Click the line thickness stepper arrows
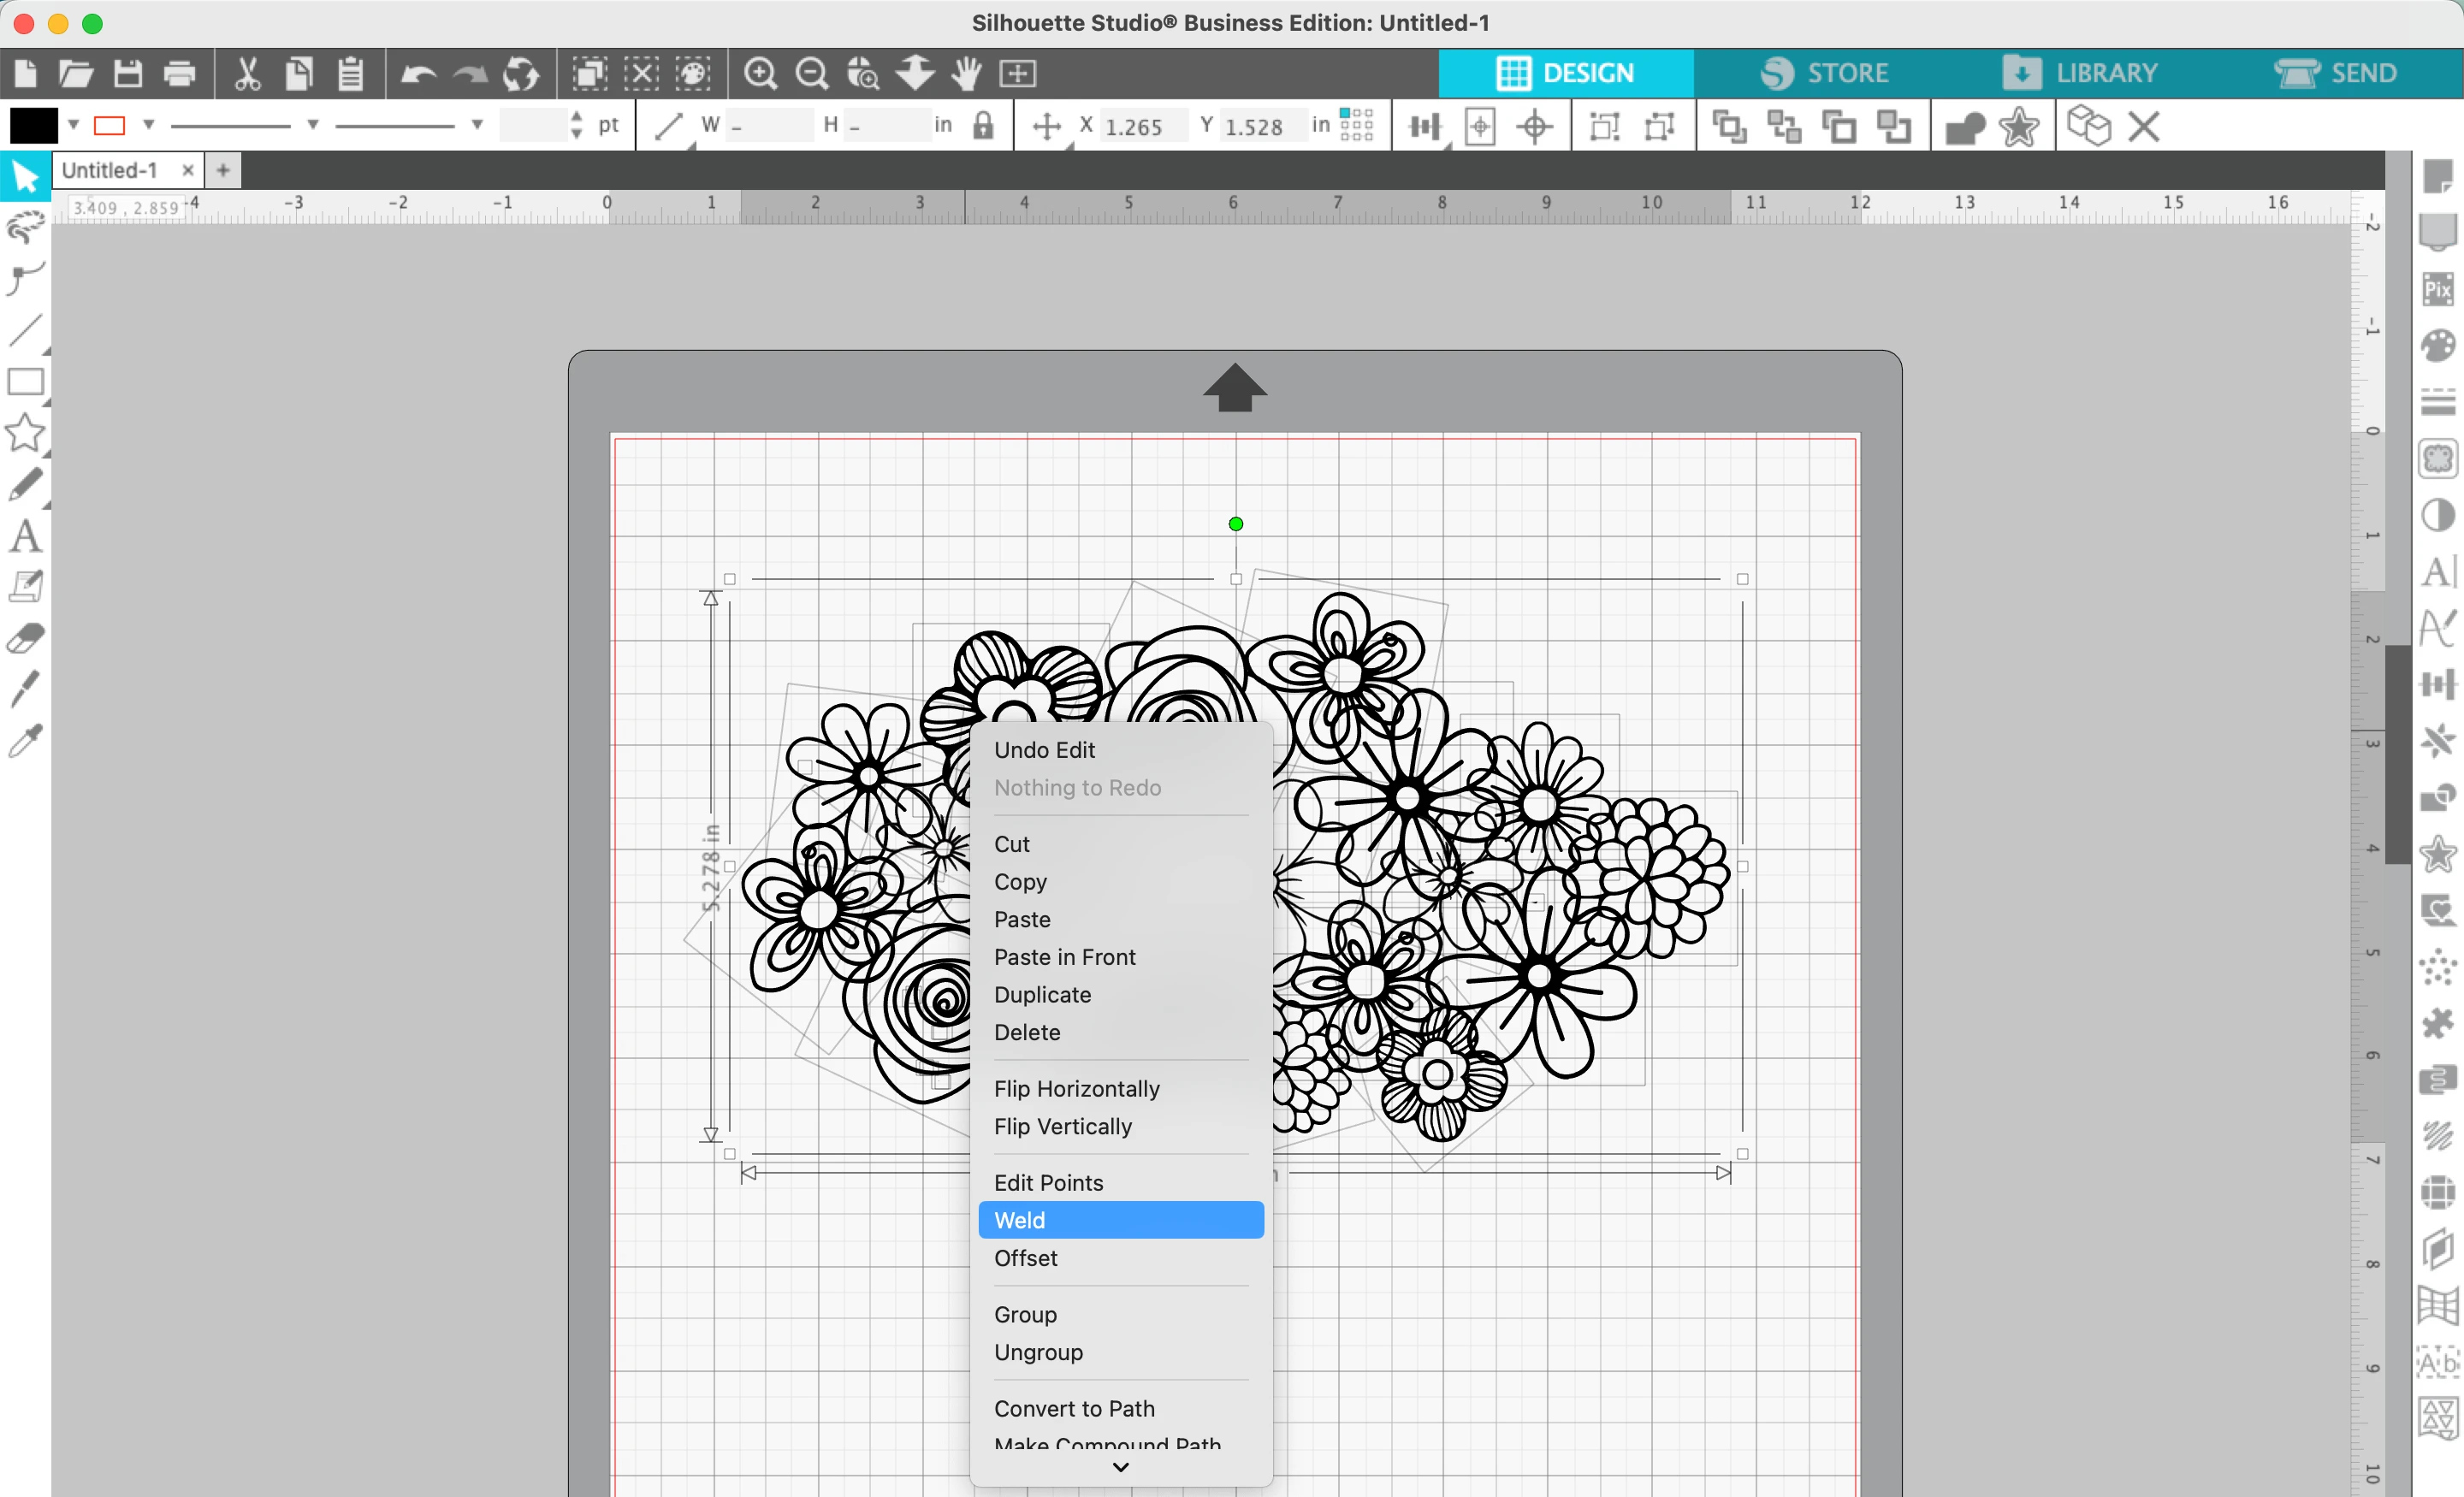This screenshot has height=1497, width=2464. point(576,125)
